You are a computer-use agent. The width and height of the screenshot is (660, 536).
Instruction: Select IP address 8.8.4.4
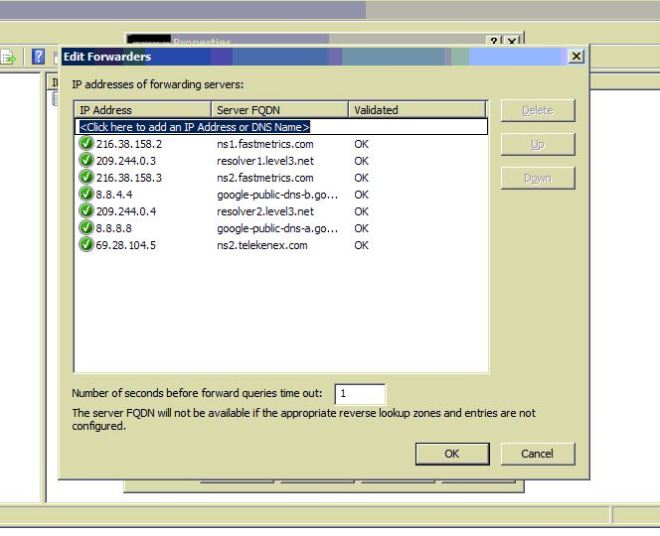click(x=114, y=195)
